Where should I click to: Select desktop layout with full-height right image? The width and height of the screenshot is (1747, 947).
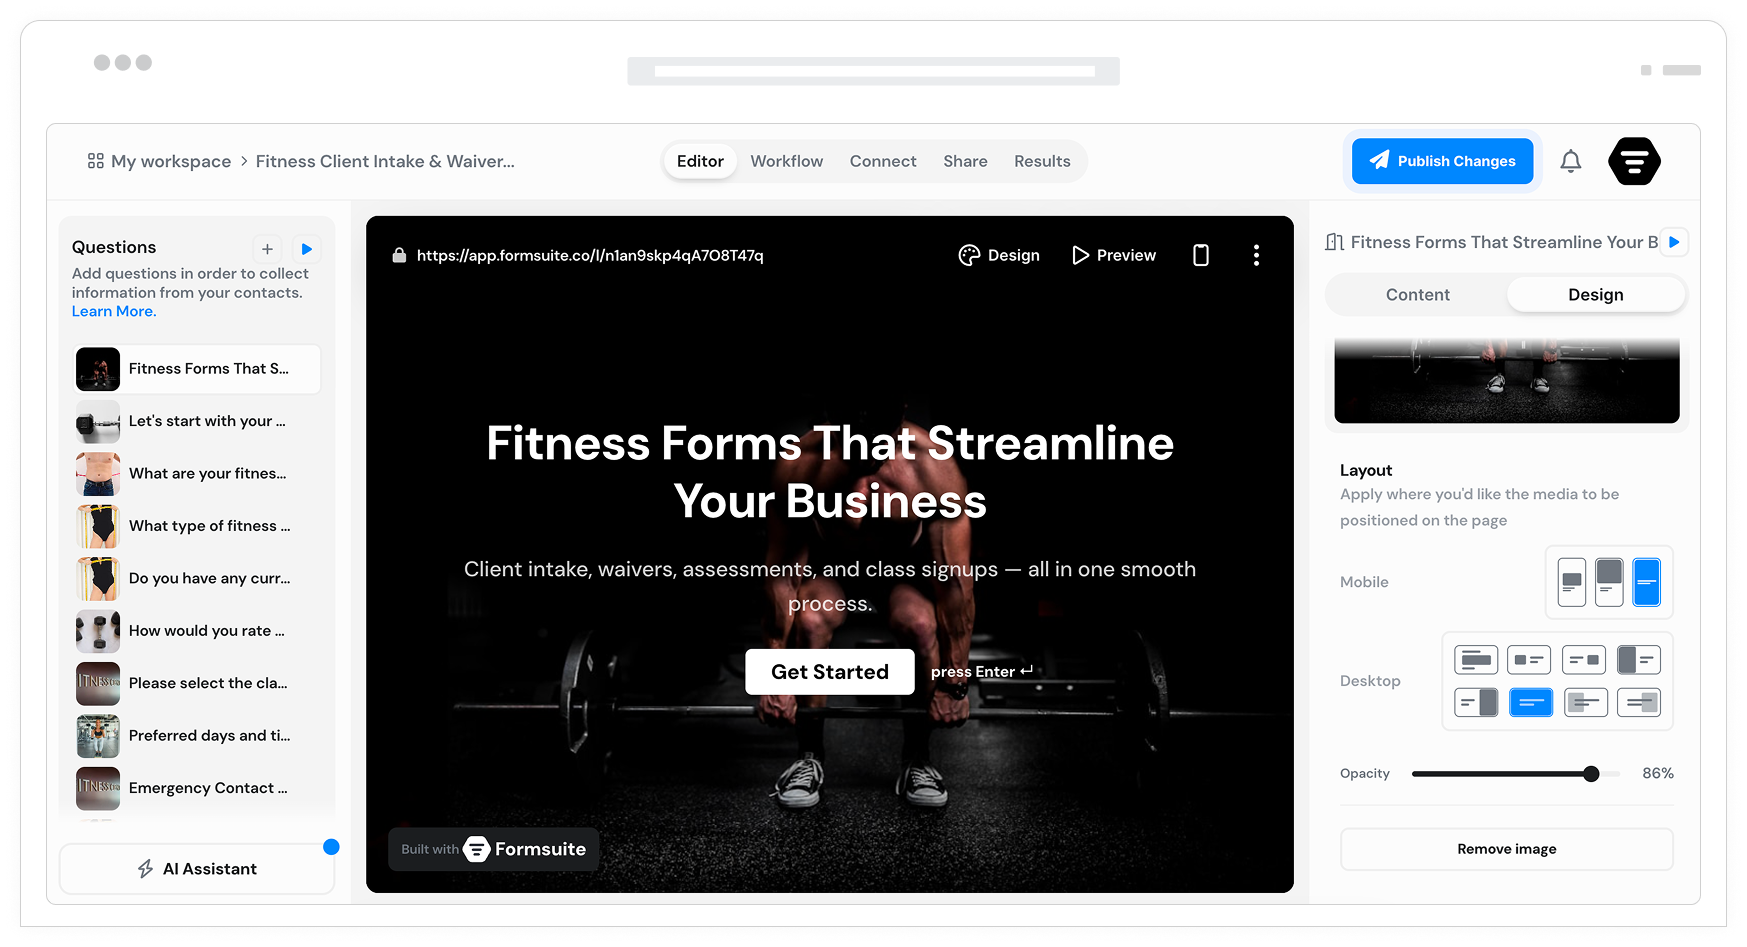1476,703
